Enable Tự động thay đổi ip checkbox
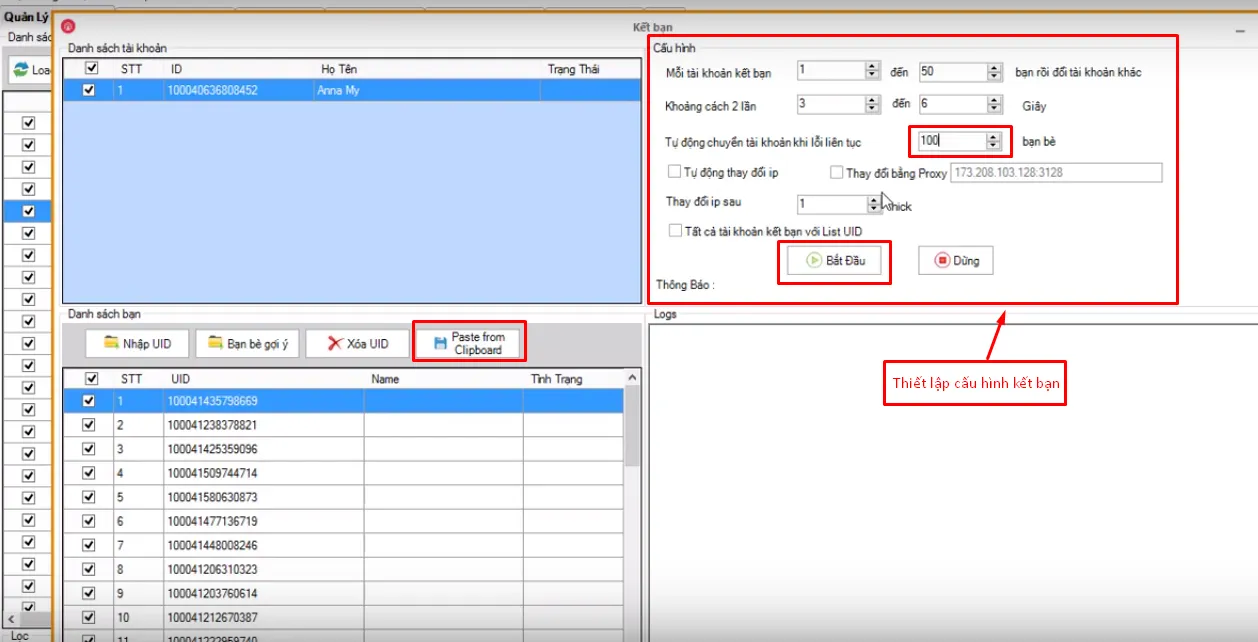 coord(675,173)
